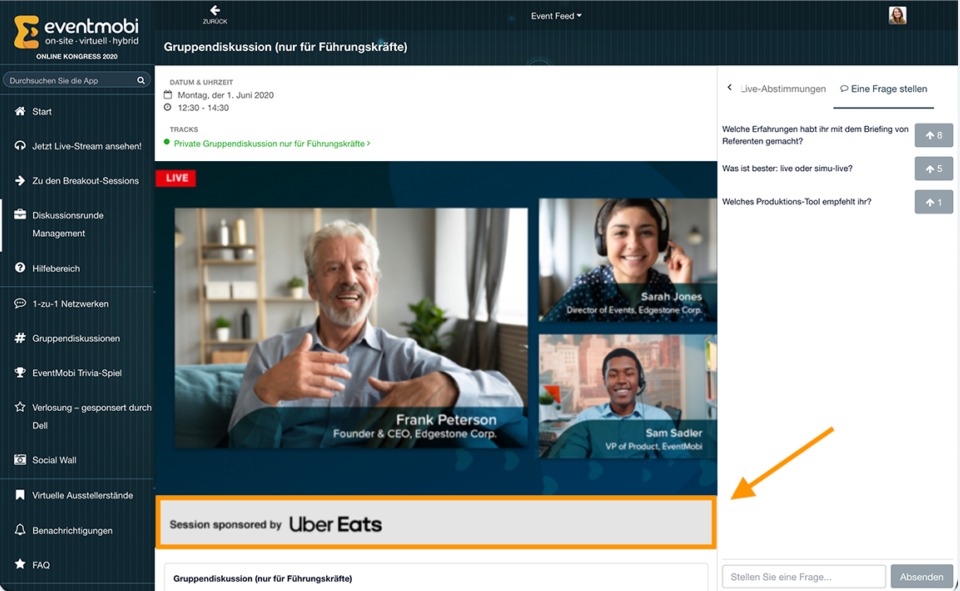Click the Verlosung star outline icon

(x=20, y=407)
